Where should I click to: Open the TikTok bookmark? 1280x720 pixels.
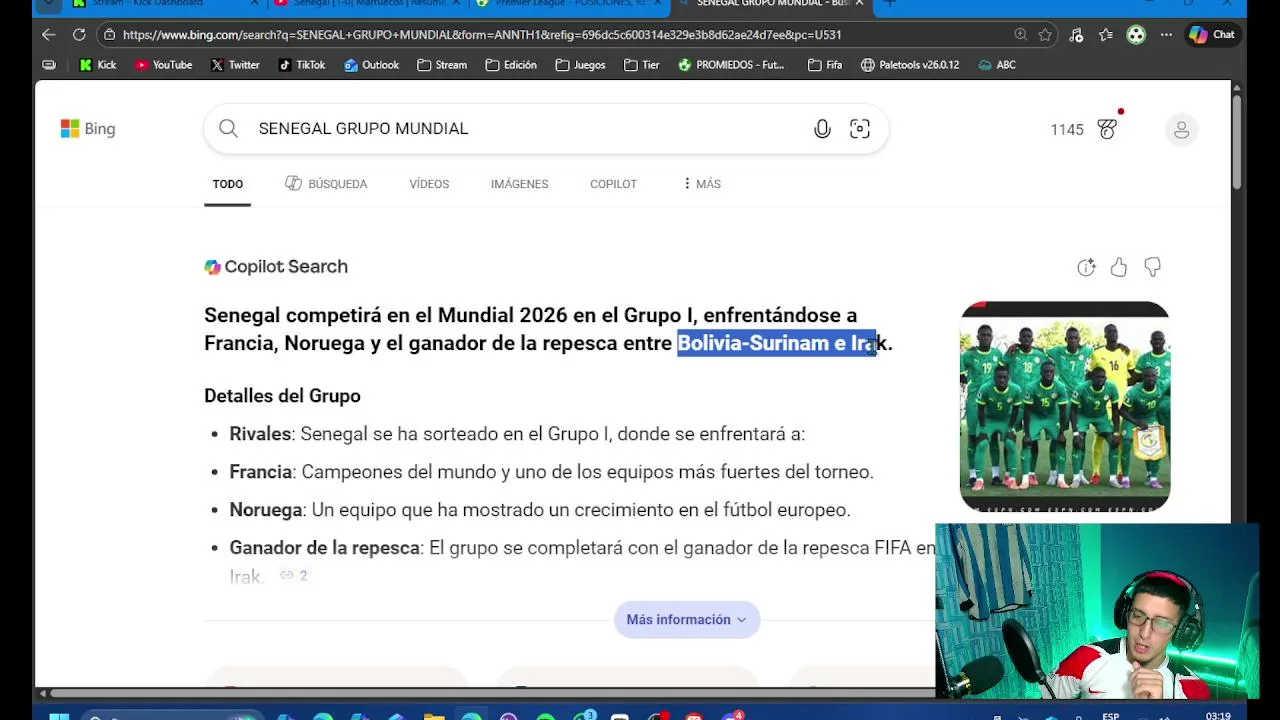pyautogui.click(x=301, y=65)
